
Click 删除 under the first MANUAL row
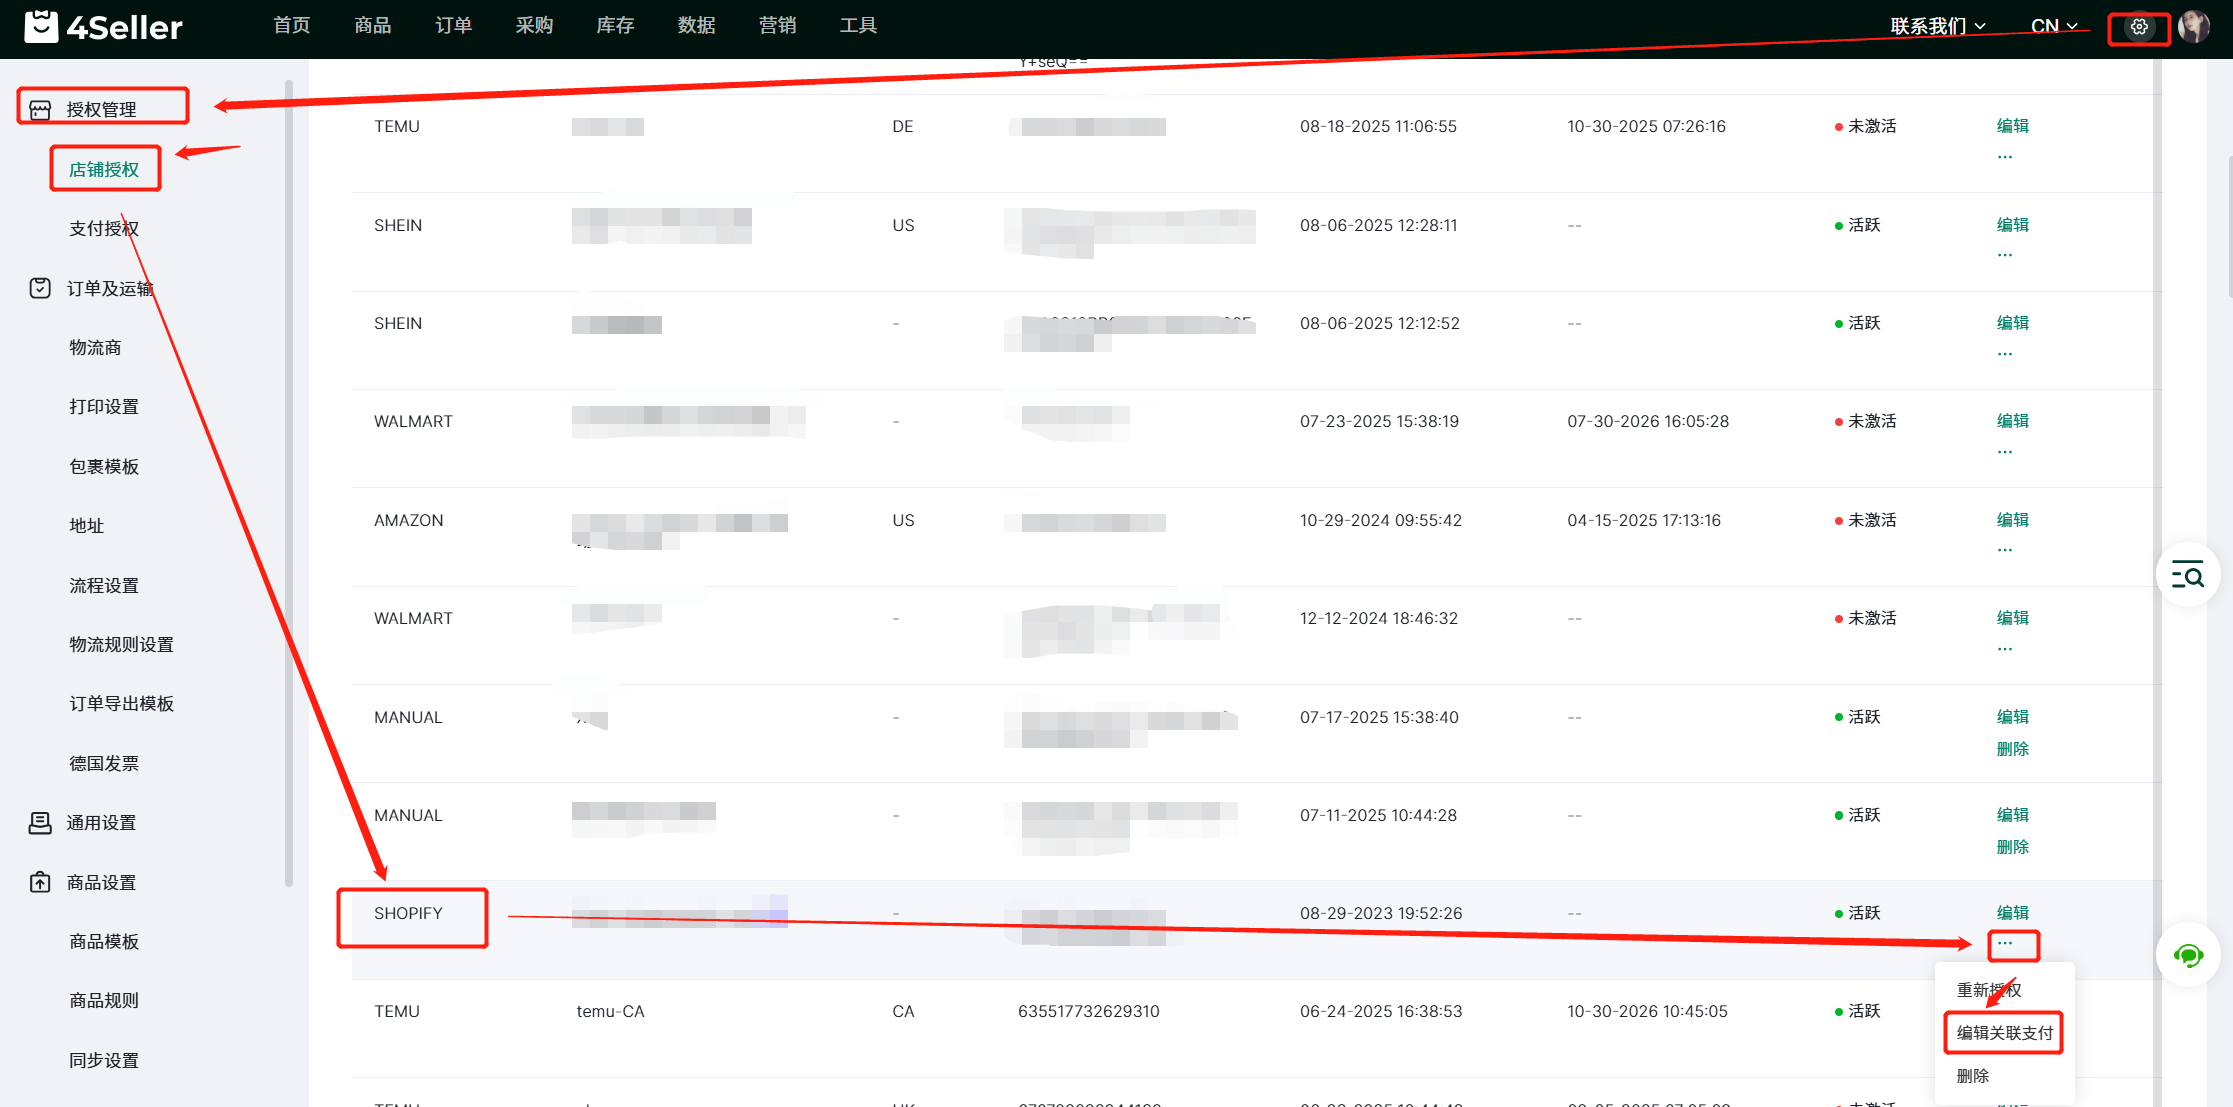[2012, 749]
